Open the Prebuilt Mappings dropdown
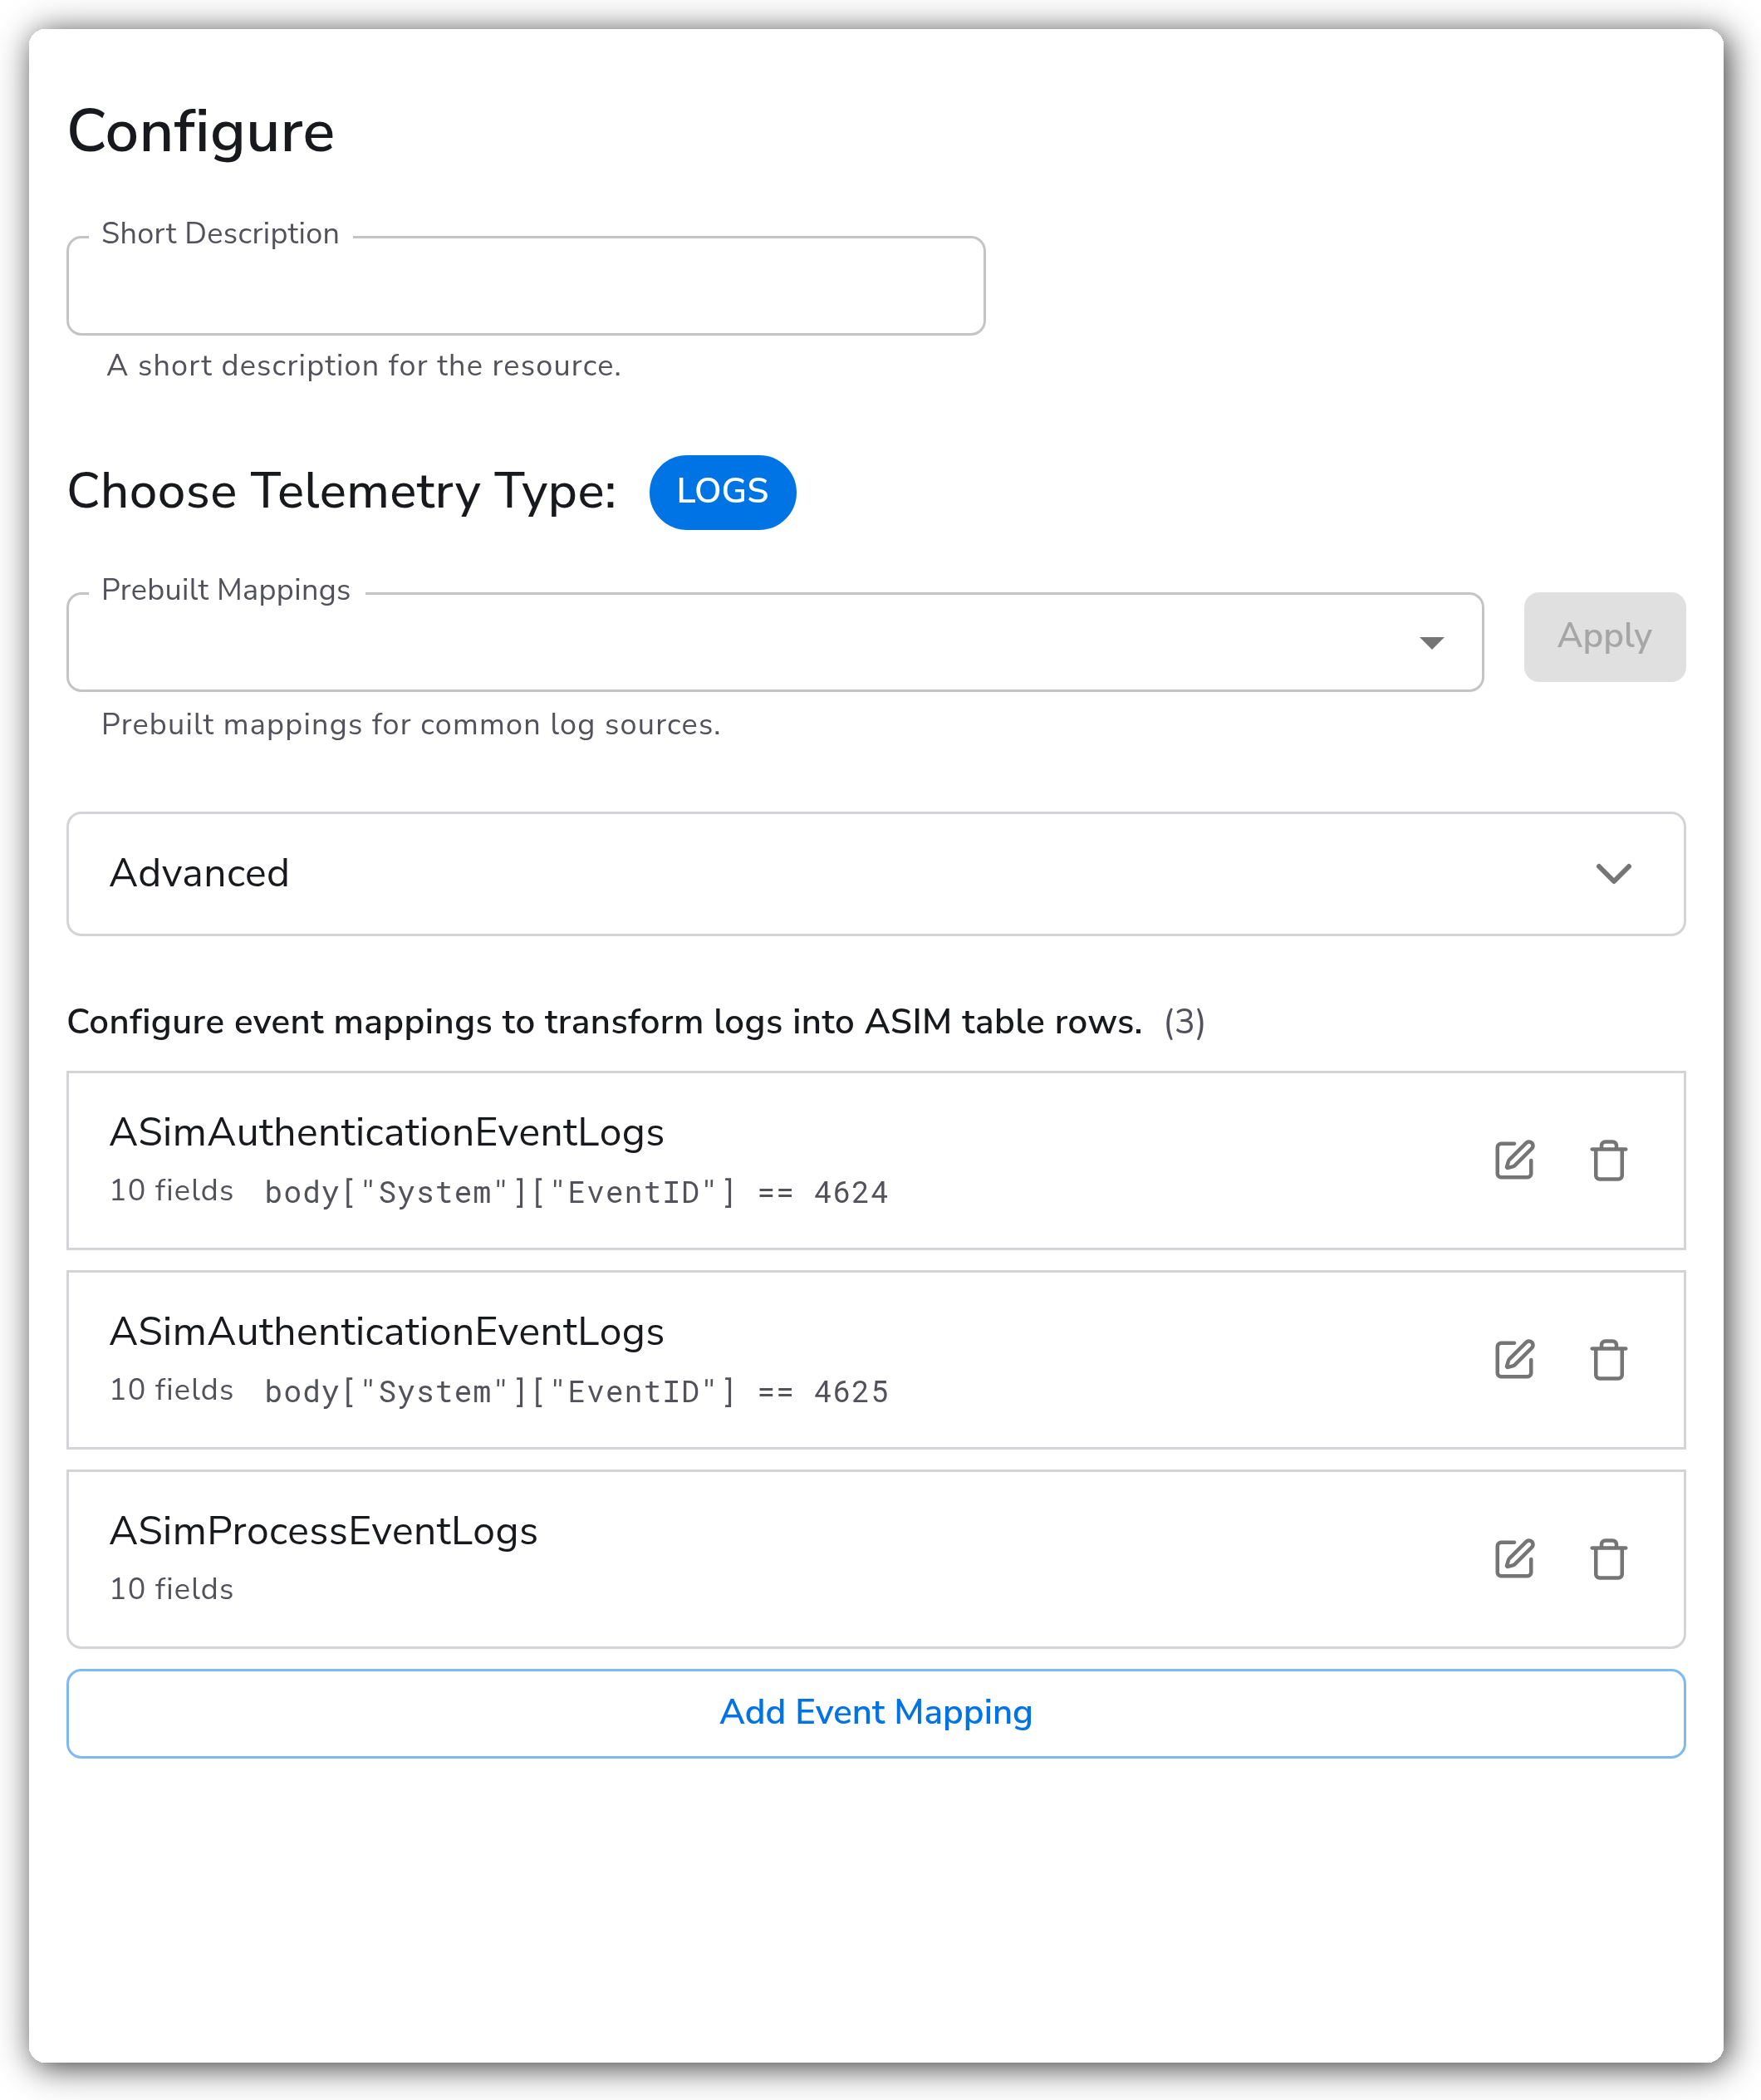The width and height of the screenshot is (1761, 2100). [x=775, y=642]
